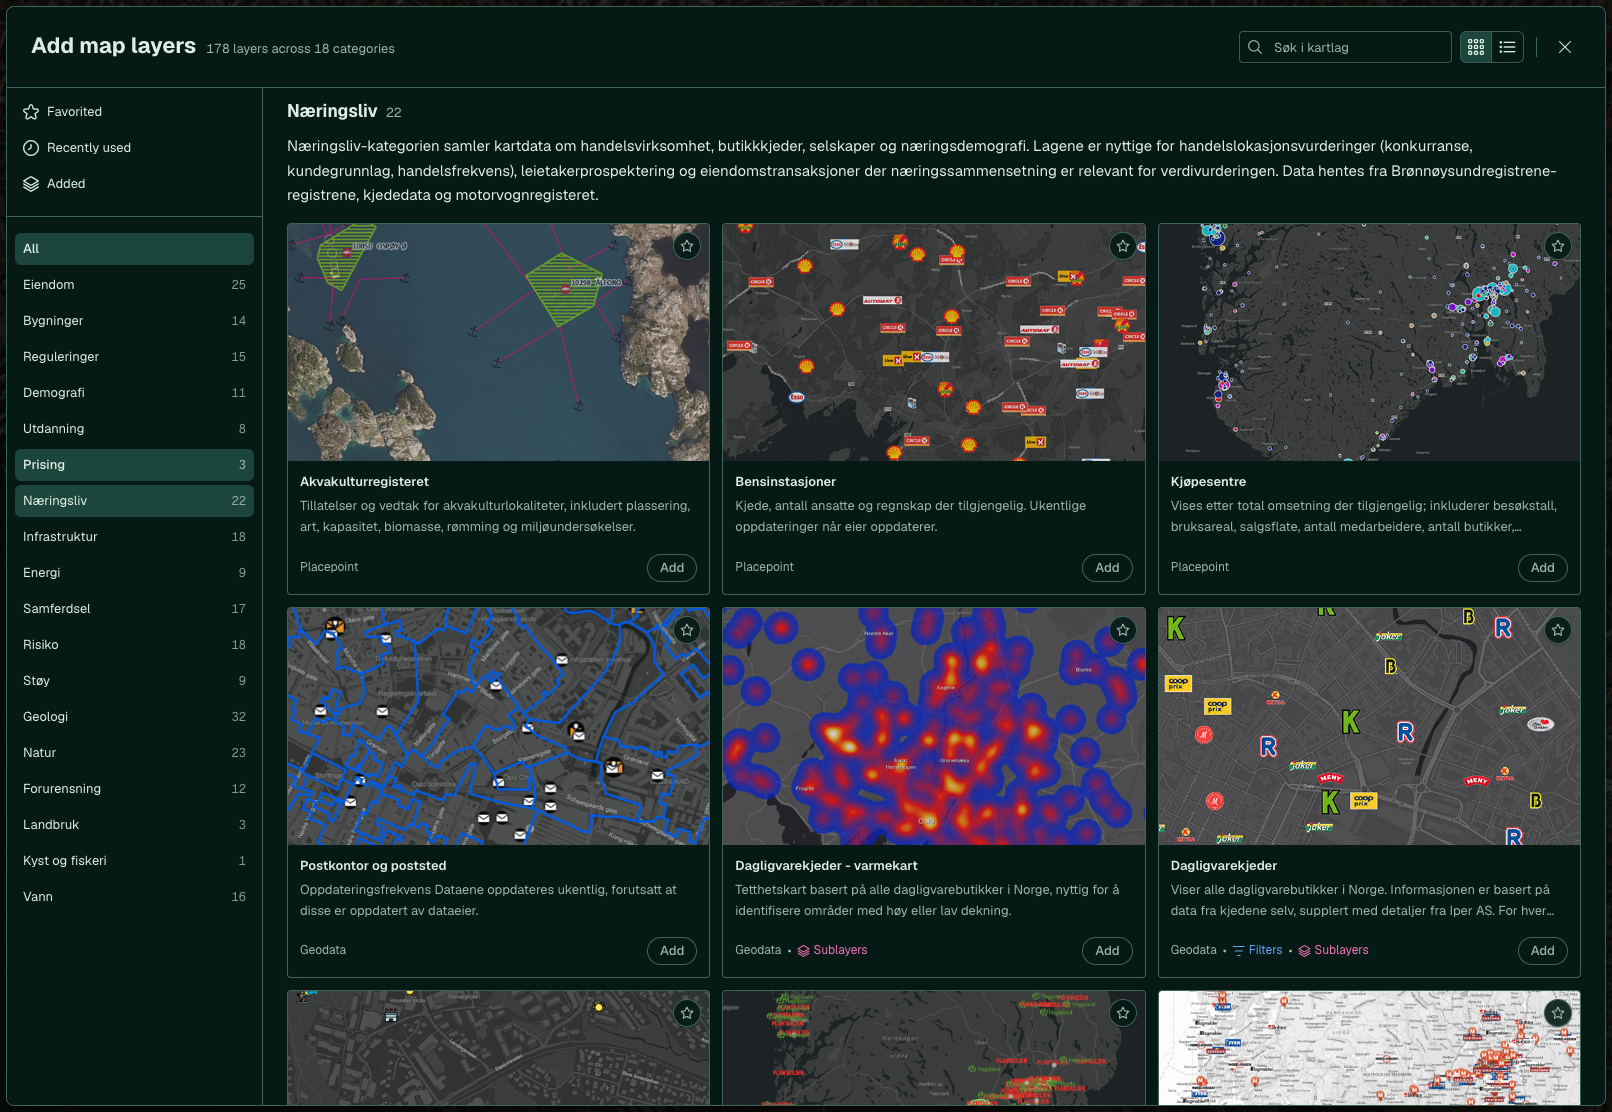Open the Akvakulturregisteret map preview
The height and width of the screenshot is (1112, 1612).
[498, 342]
